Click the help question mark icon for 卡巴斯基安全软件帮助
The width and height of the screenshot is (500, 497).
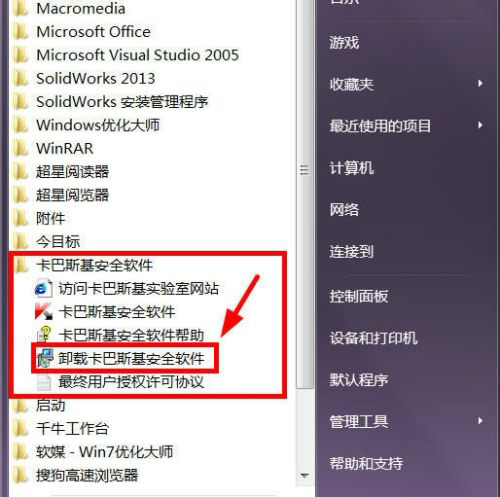point(44,334)
